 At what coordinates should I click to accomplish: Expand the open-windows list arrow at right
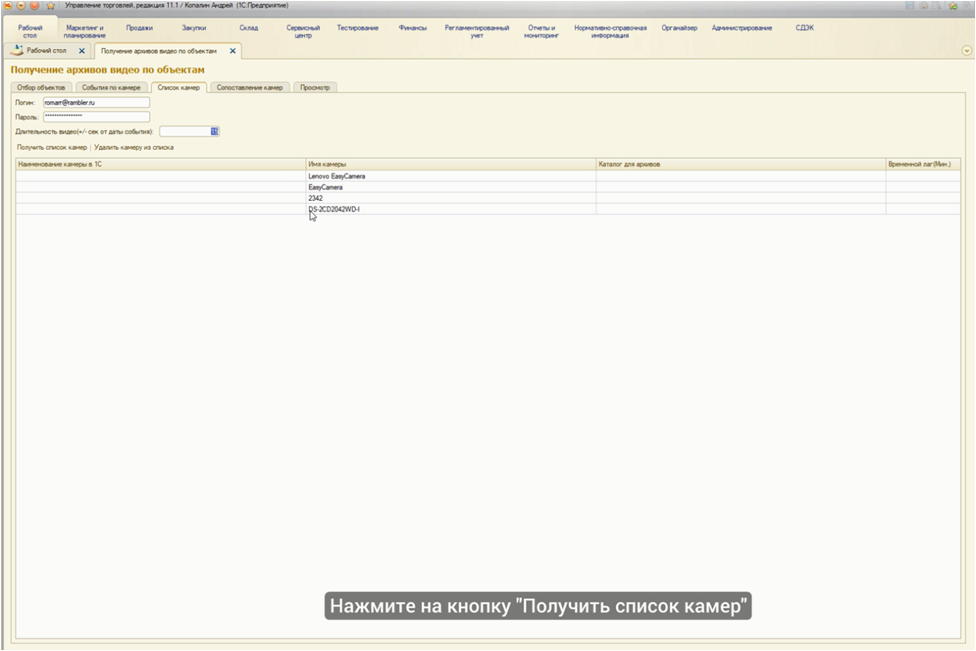(967, 51)
